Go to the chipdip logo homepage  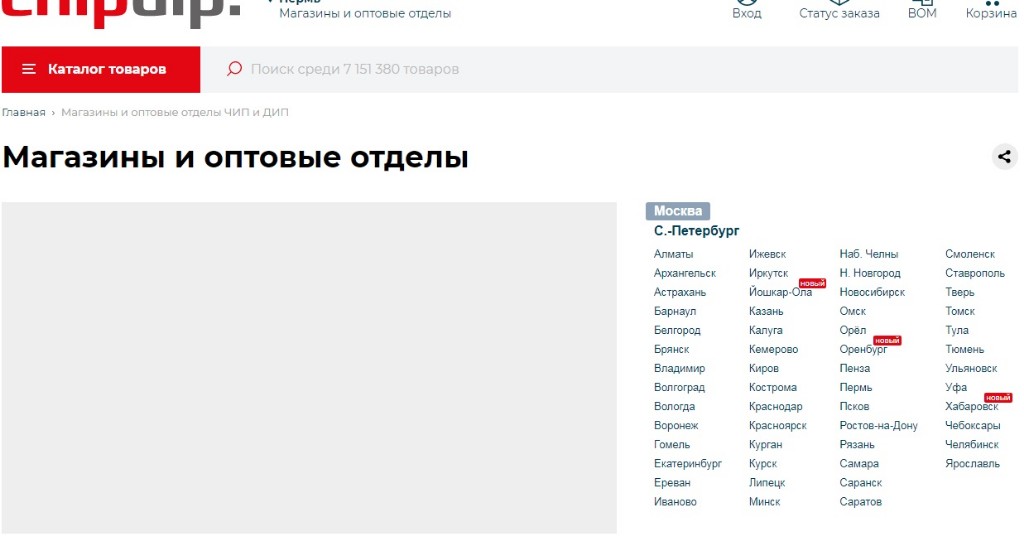click(121, 12)
